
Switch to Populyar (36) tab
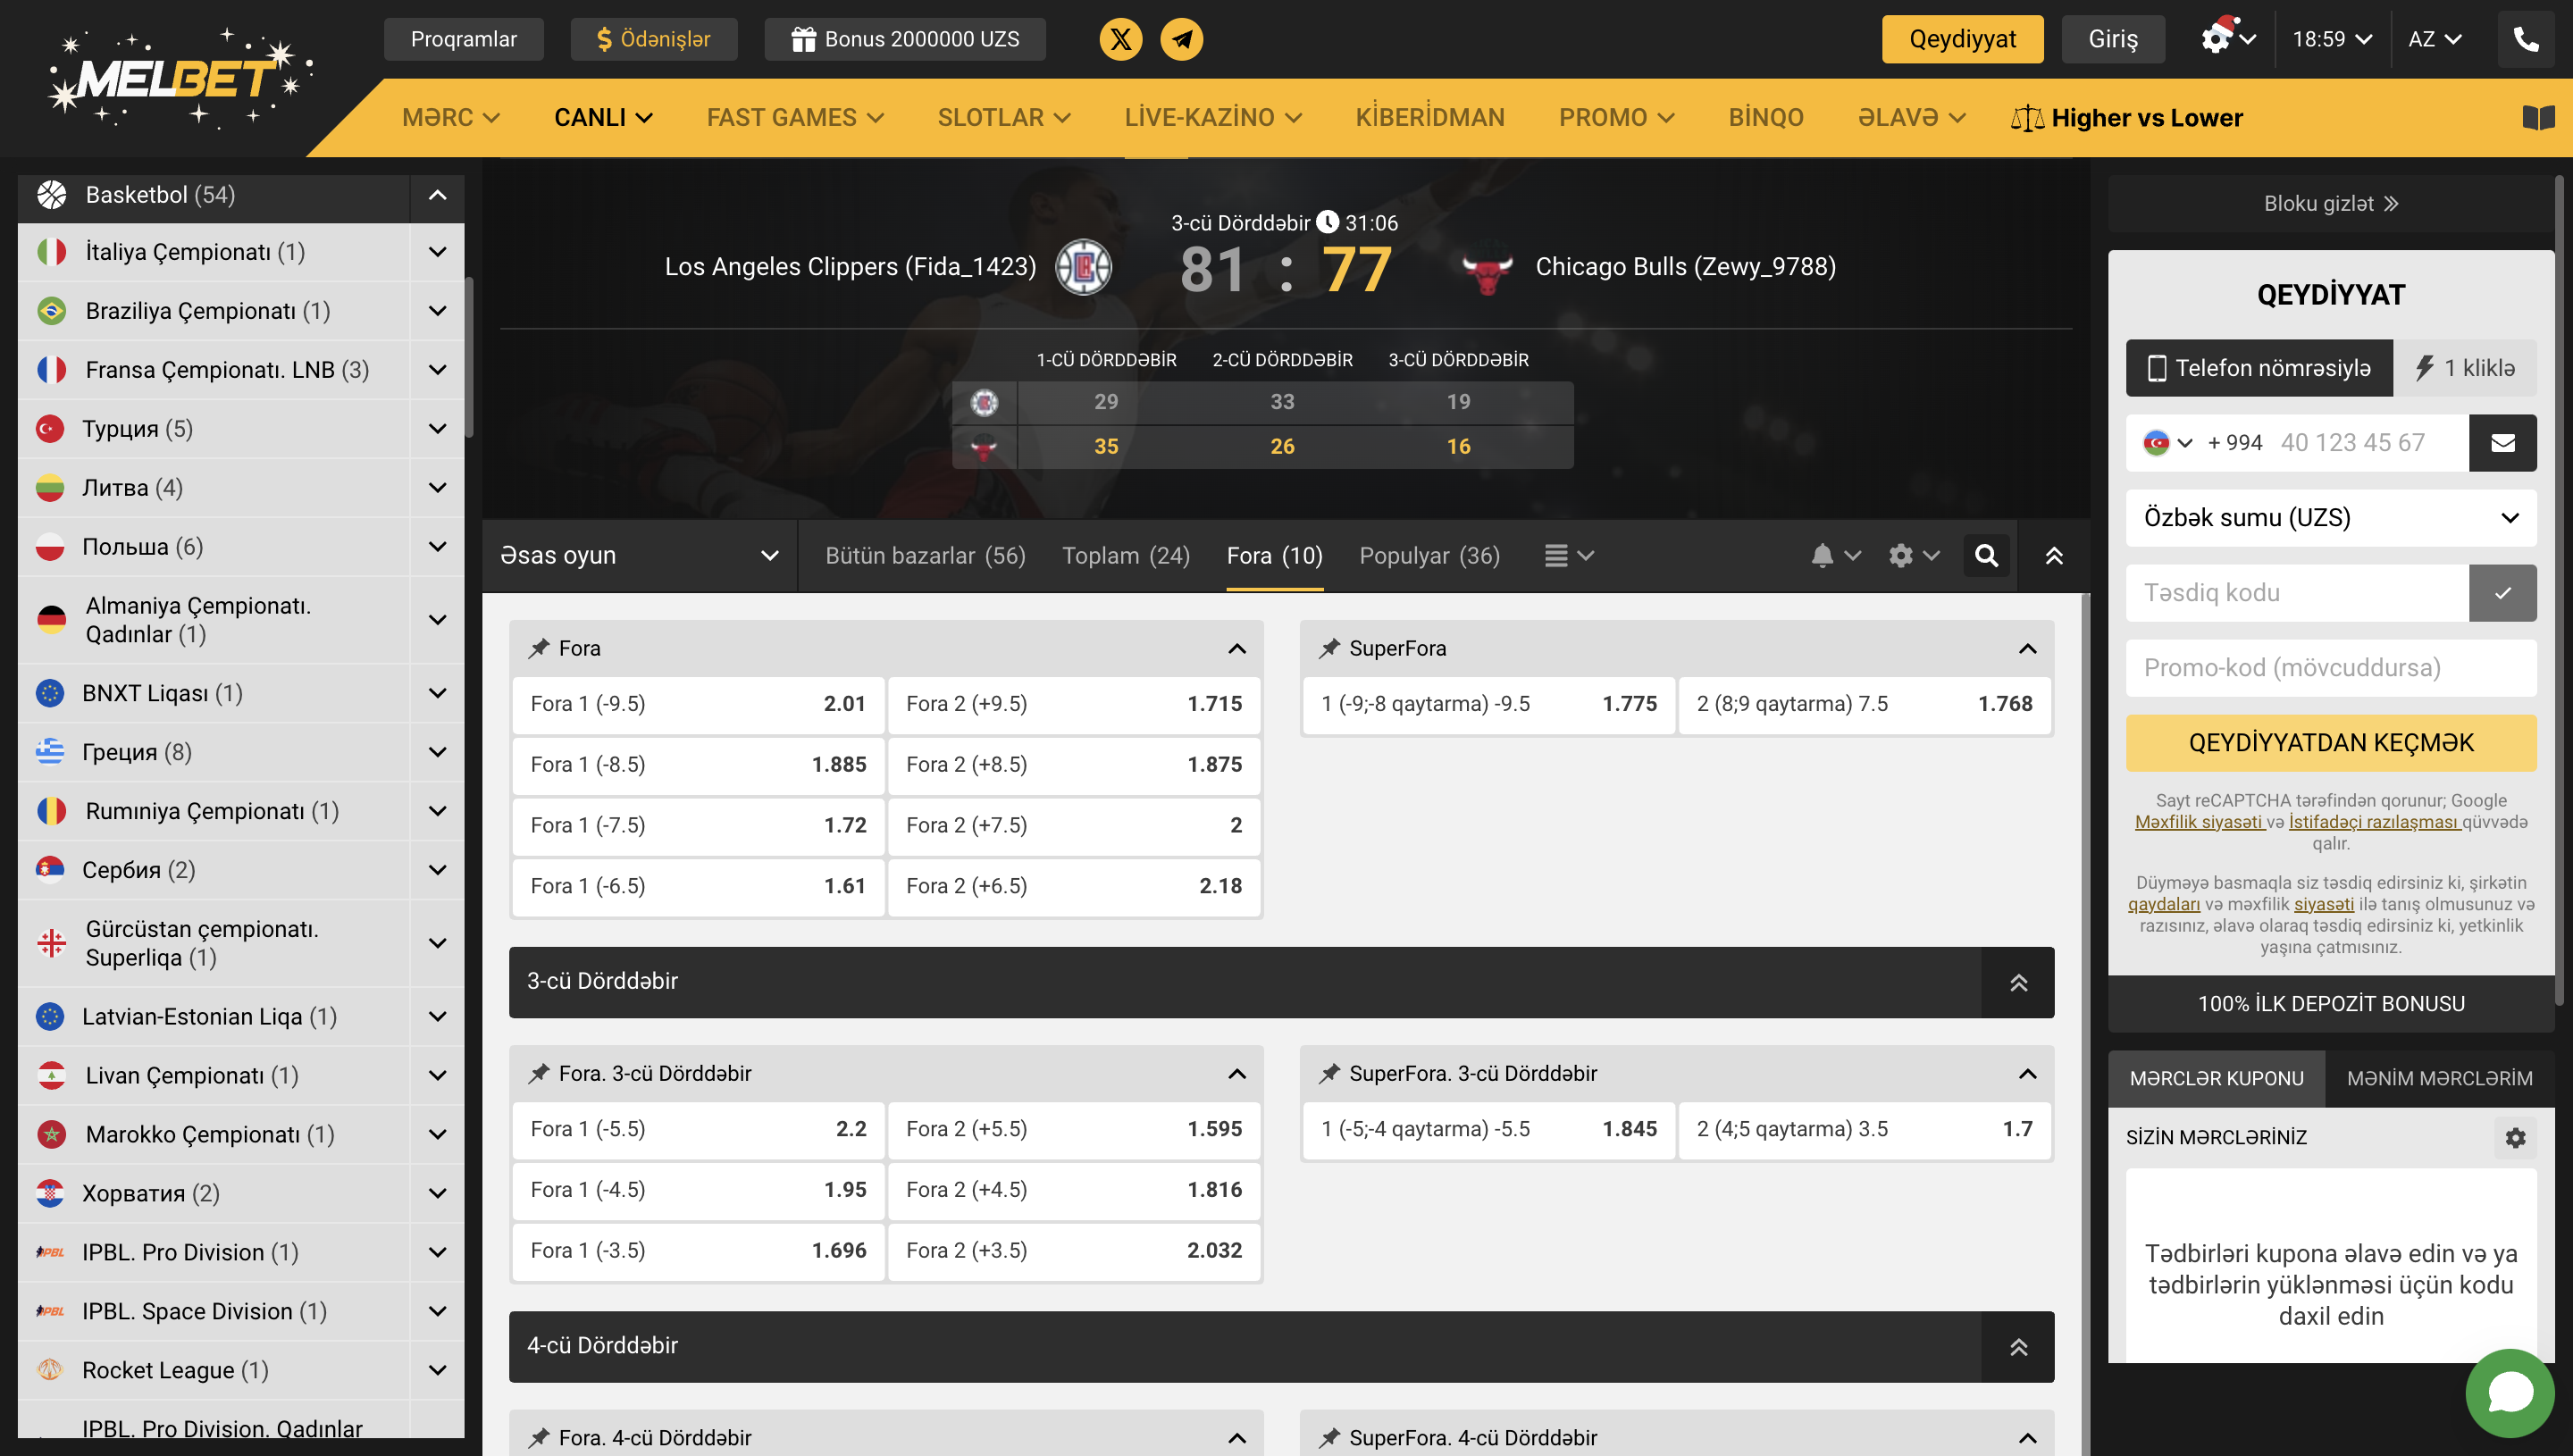point(1429,555)
